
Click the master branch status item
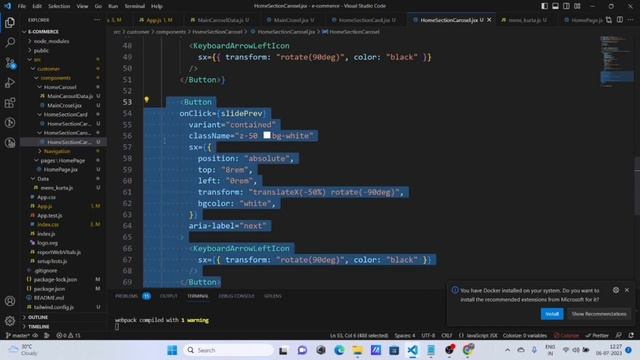coord(18,336)
